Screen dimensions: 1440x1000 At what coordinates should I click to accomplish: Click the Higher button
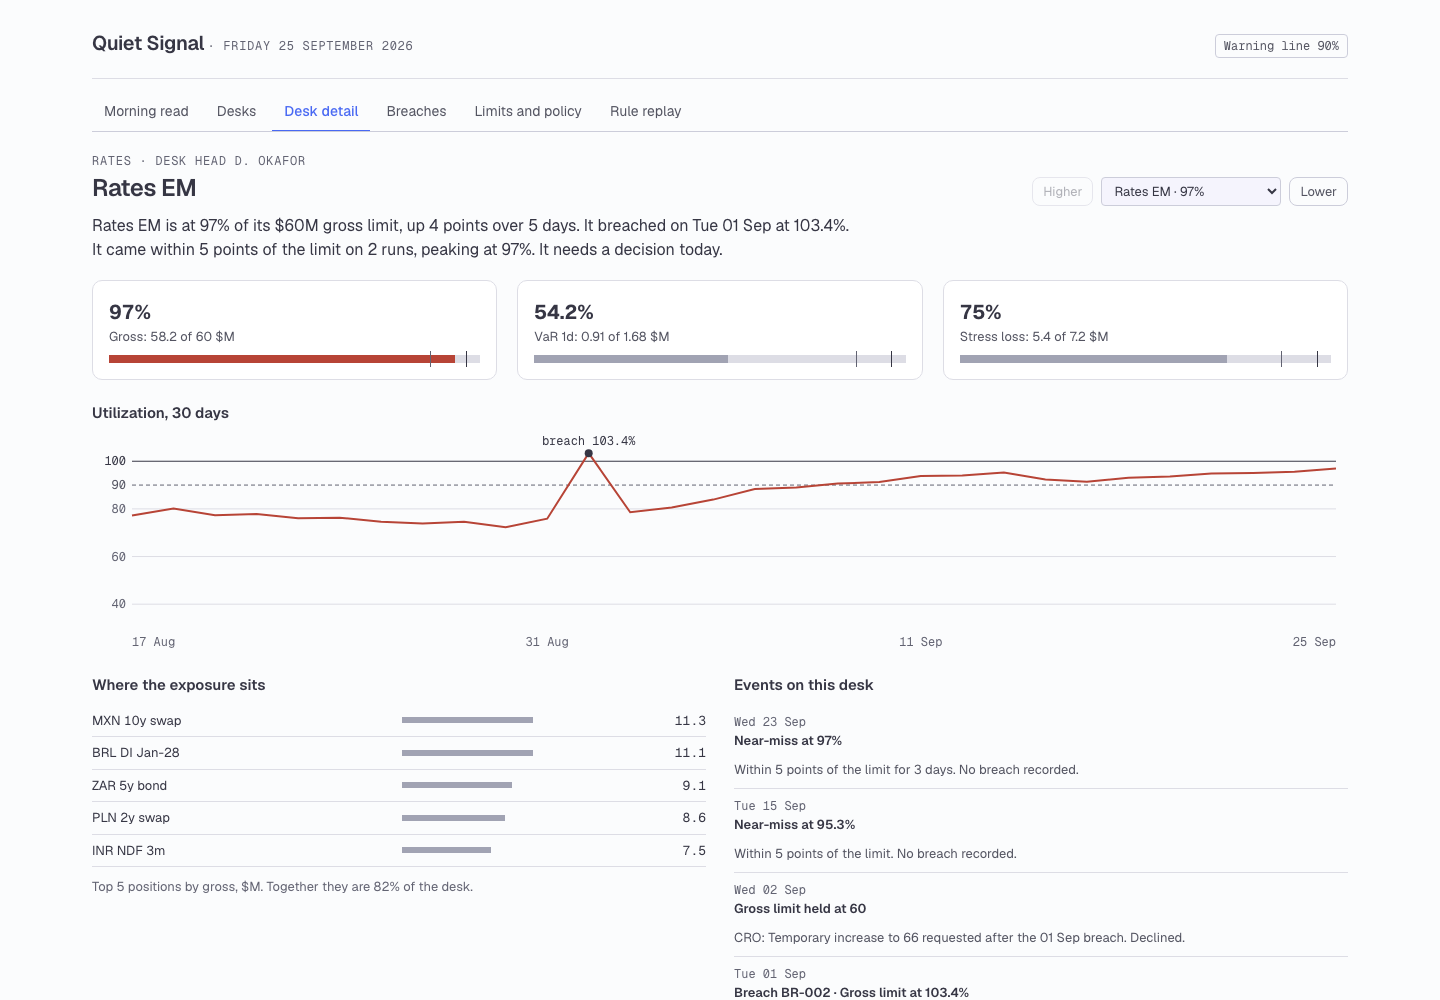coord(1062,192)
